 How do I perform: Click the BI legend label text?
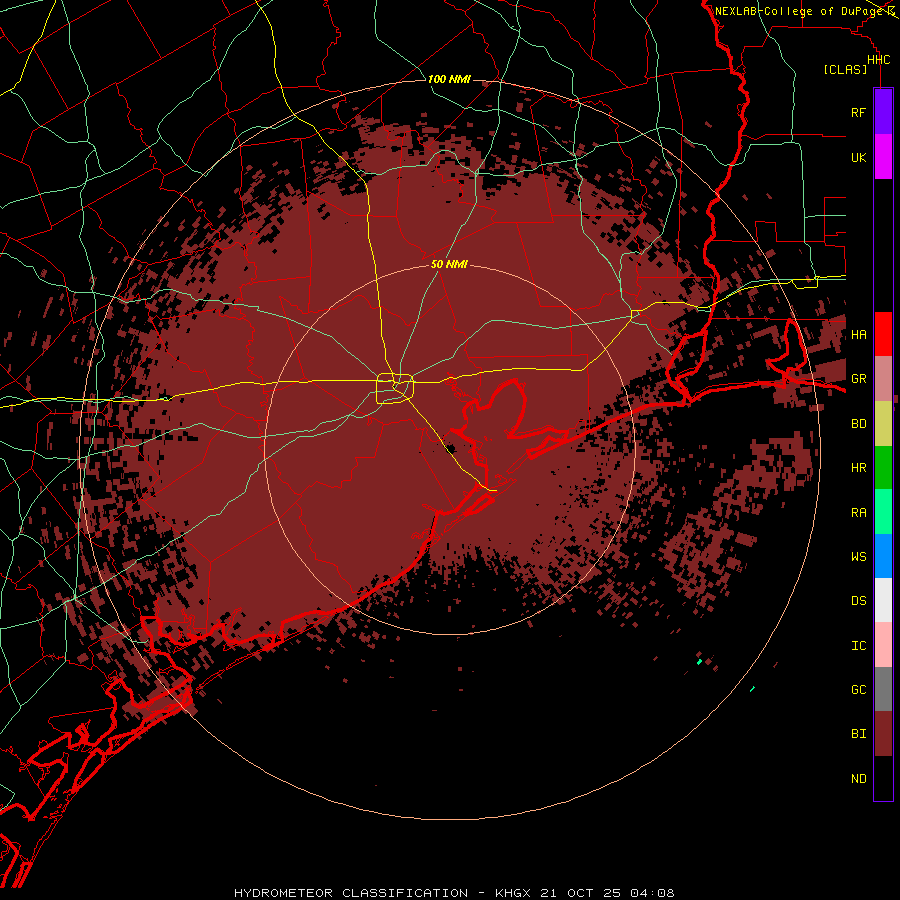point(858,734)
